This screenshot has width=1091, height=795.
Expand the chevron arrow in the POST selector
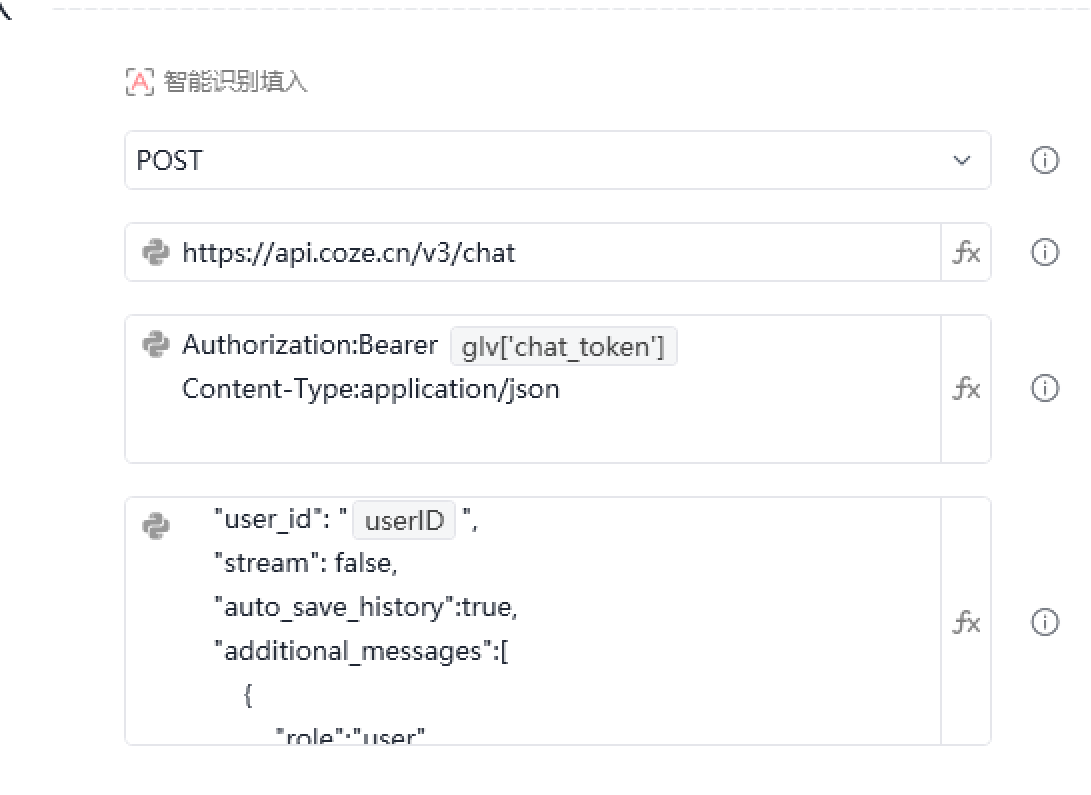pyautogui.click(x=962, y=160)
